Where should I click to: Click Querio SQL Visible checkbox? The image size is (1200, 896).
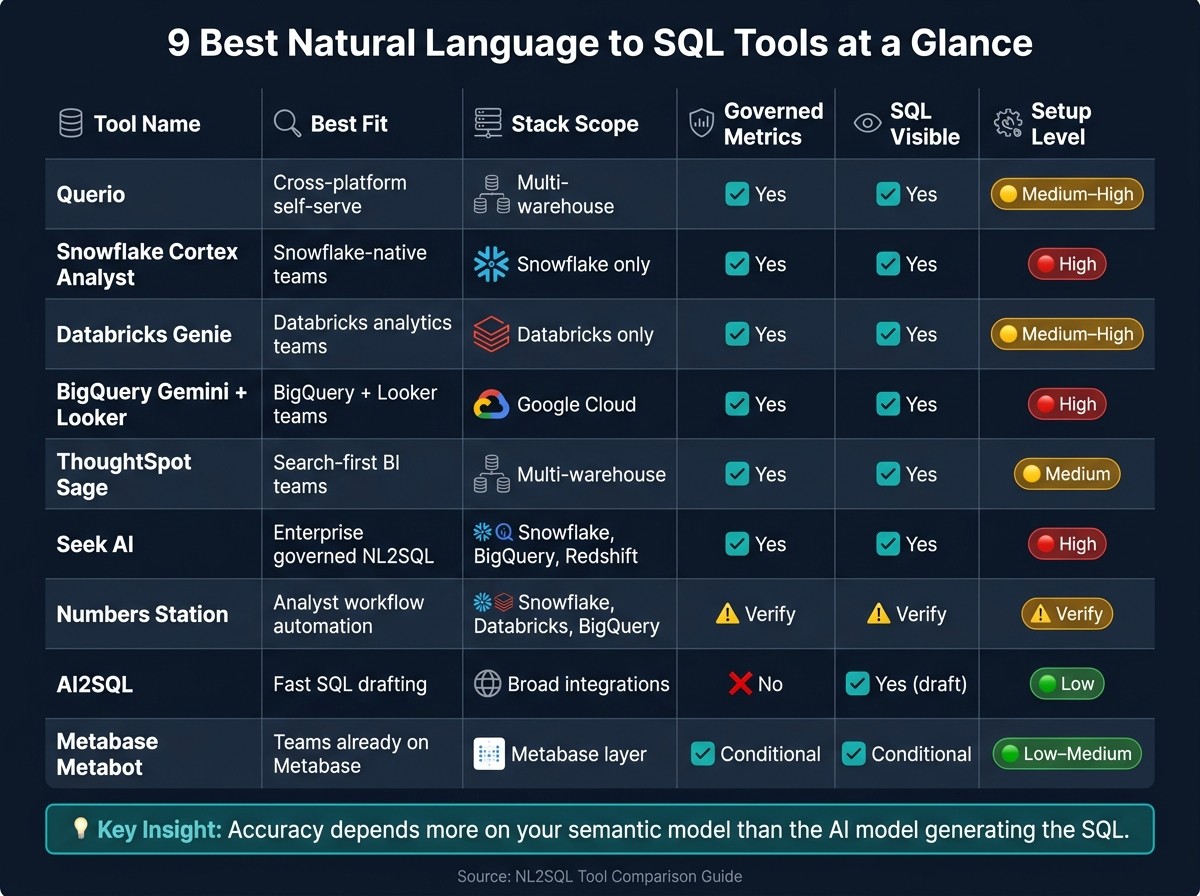coord(888,194)
